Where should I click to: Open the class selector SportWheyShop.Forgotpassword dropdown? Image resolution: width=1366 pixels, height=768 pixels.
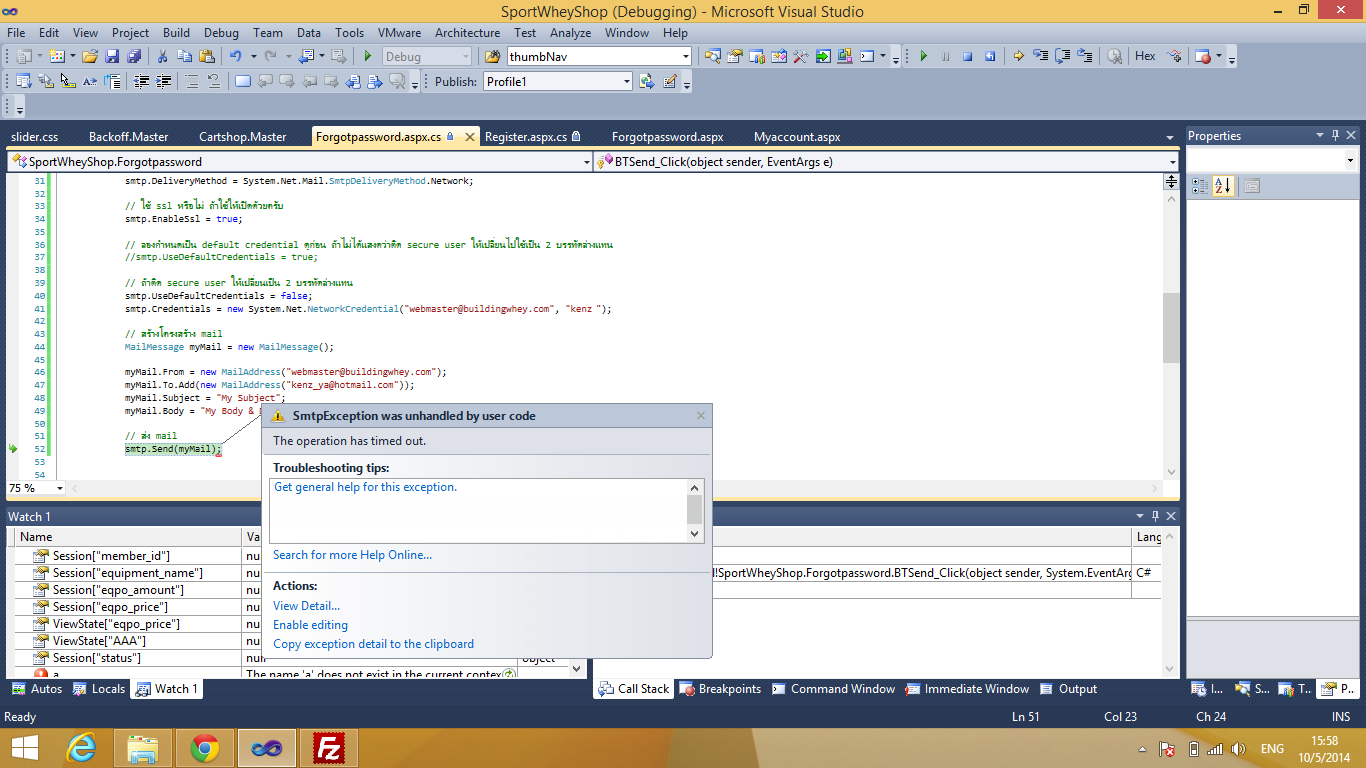tap(586, 161)
